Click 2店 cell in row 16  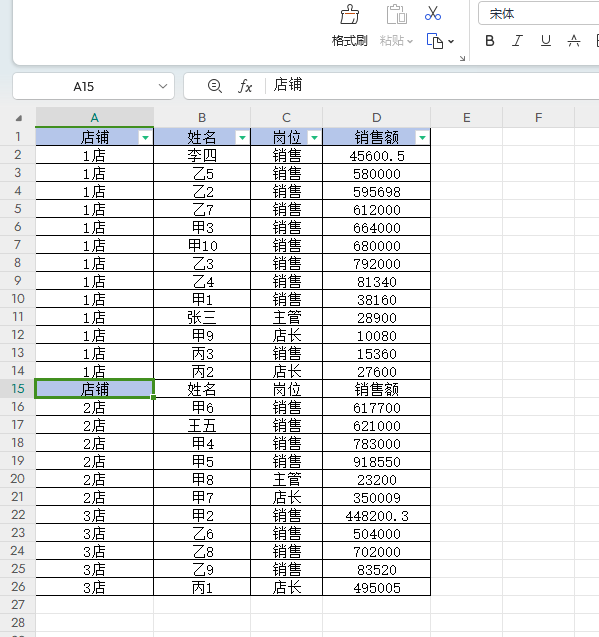[x=95, y=407]
